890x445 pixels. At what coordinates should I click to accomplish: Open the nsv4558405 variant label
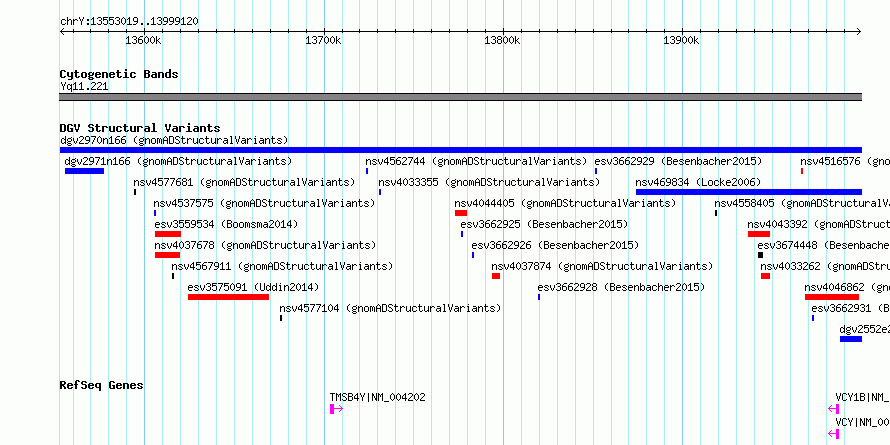click(802, 203)
